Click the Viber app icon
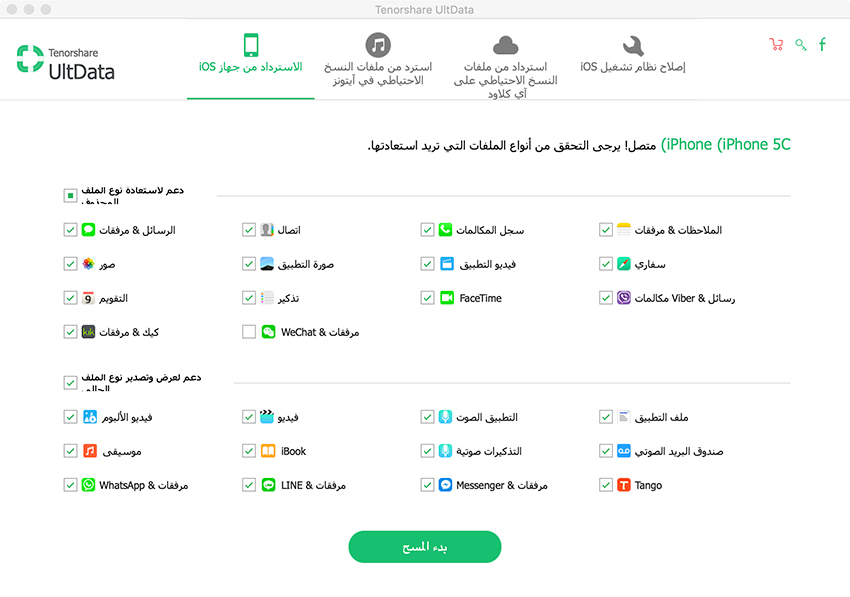850x597 pixels. coord(624,298)
